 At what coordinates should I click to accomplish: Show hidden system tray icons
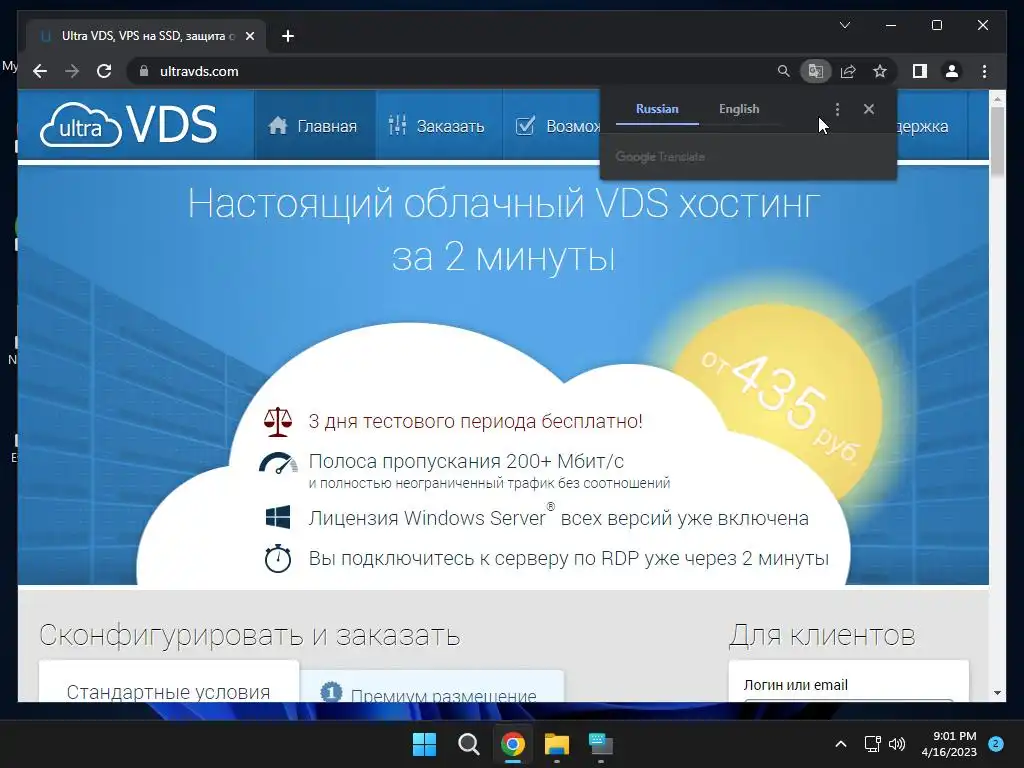pos(841,744)
